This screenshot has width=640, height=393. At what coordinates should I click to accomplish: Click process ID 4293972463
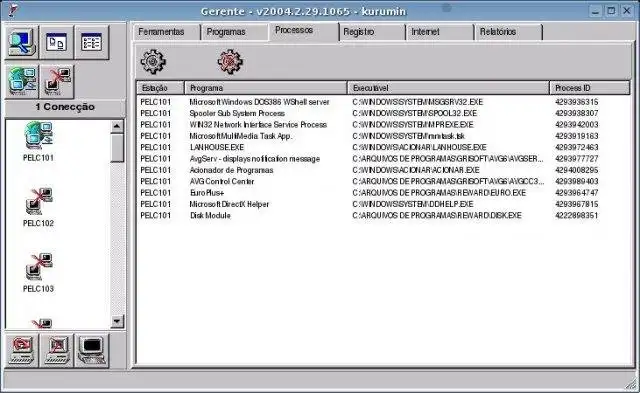point(576,147)
